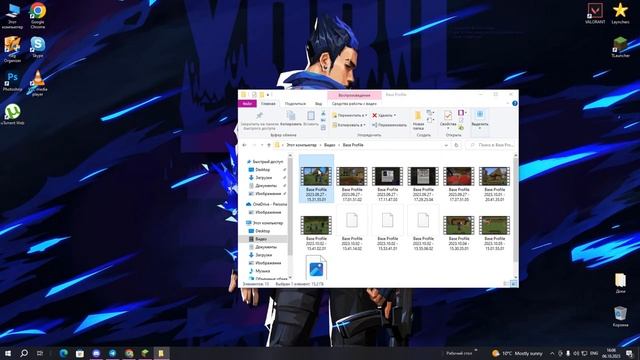The image size is (640, 360).
Task: Open Средства работы с видео tab
Action: pyautogui.click(x=354, y=104)
